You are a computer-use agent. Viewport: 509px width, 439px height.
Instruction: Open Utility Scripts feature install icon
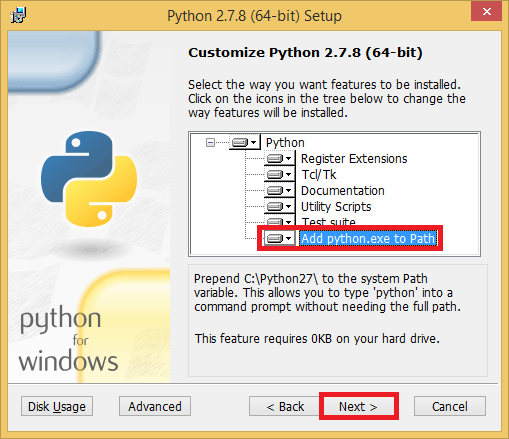point(280,206)
